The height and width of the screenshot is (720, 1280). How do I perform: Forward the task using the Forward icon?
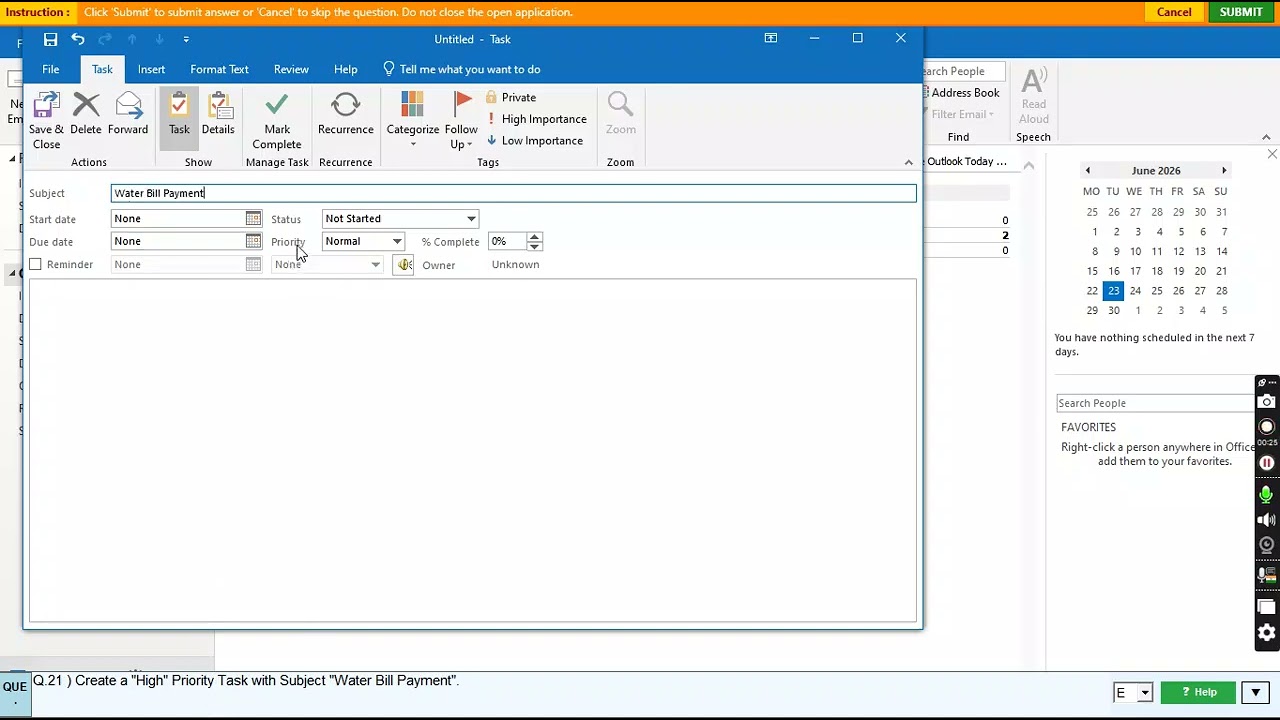click(x=128, y=114)
